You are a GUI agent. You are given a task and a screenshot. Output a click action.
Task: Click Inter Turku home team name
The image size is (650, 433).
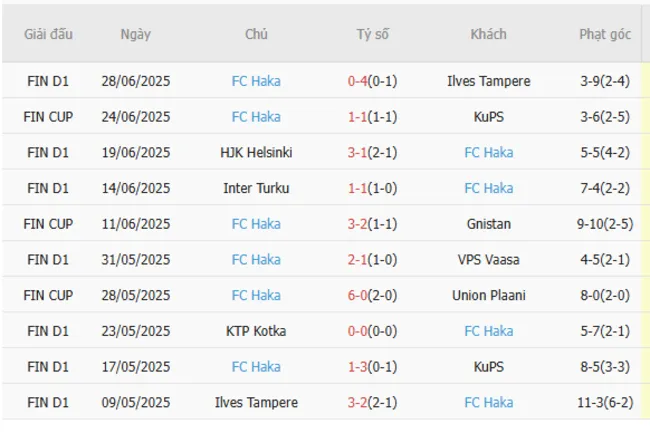point(256,188)
